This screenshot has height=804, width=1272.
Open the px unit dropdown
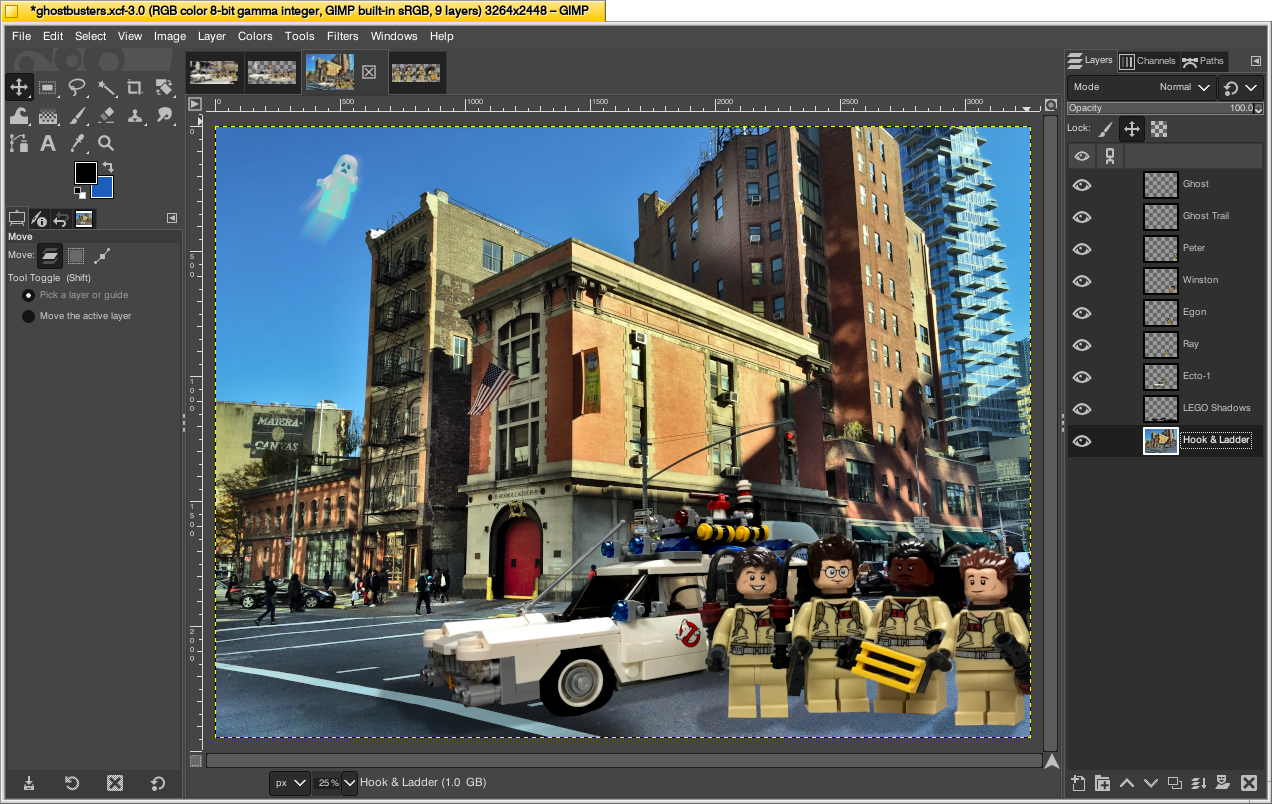pos(288,782)
